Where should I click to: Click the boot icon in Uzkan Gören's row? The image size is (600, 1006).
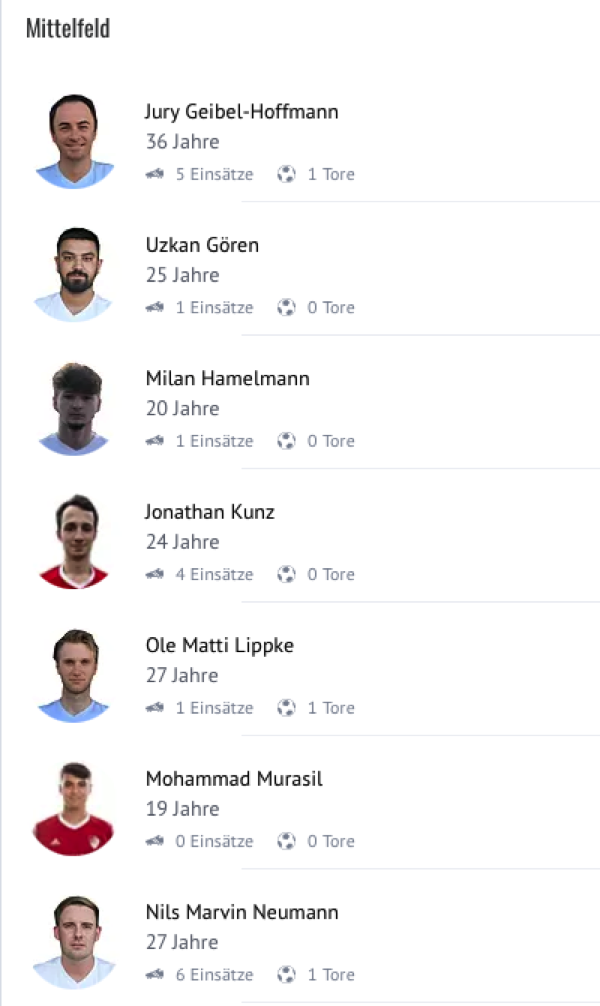coord(154,307)
